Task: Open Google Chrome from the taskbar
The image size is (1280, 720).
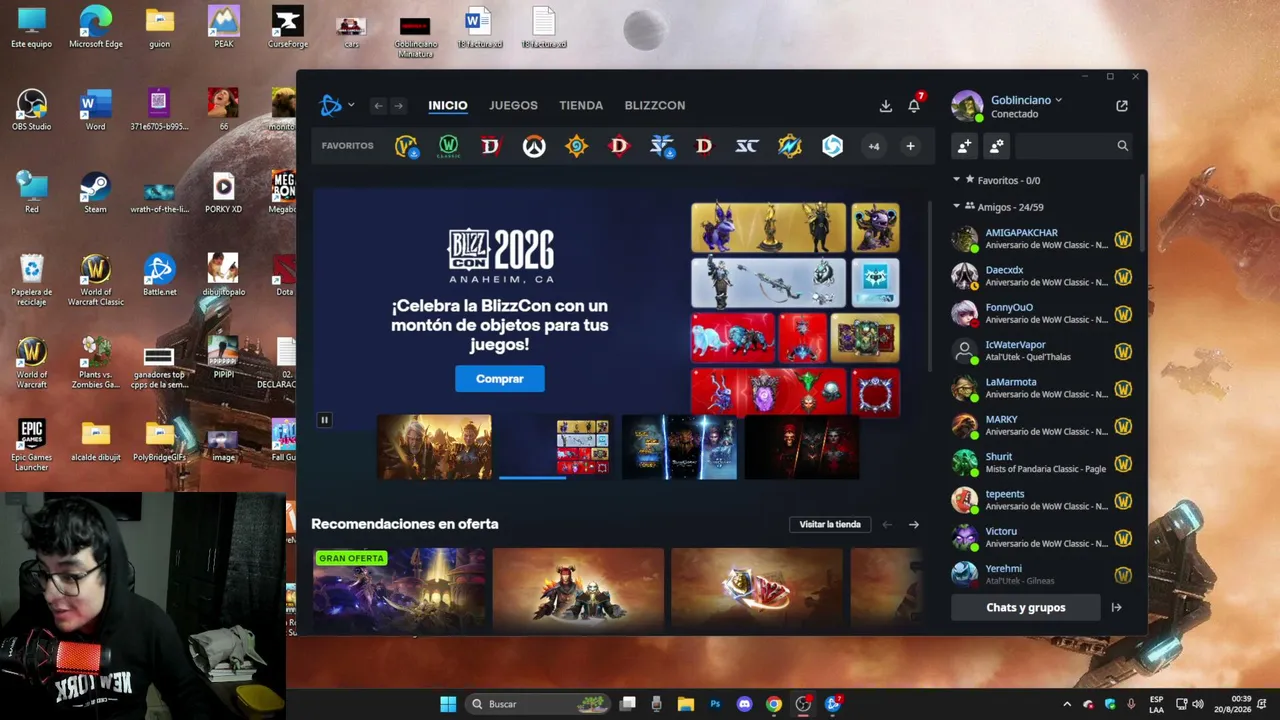Action: 773,704
